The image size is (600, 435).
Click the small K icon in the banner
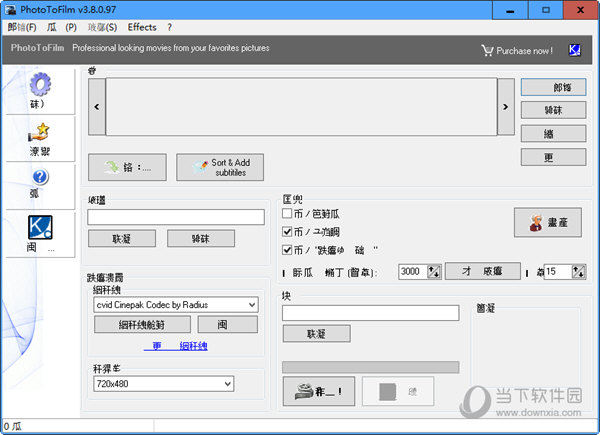coord(574,50)
